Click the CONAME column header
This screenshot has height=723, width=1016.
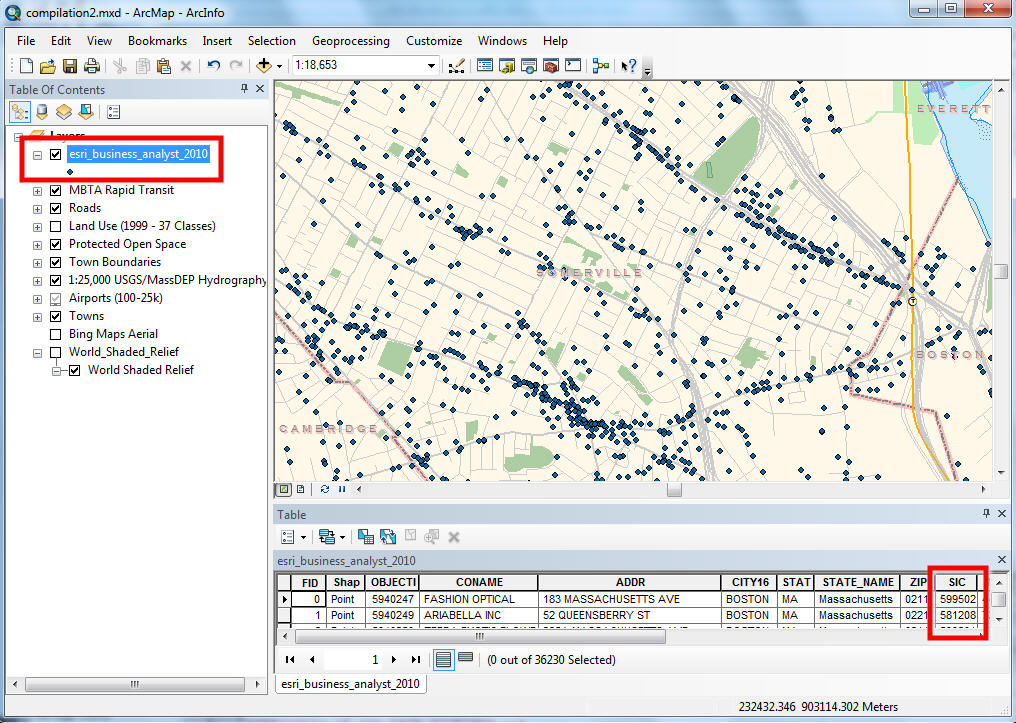pyautogui.click(x=479, y=582)
